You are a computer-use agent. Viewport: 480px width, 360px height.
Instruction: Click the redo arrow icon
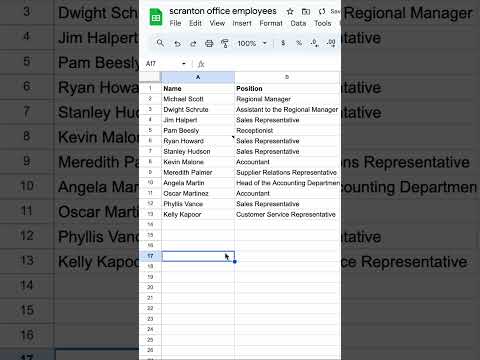click(x=193, y=43)
